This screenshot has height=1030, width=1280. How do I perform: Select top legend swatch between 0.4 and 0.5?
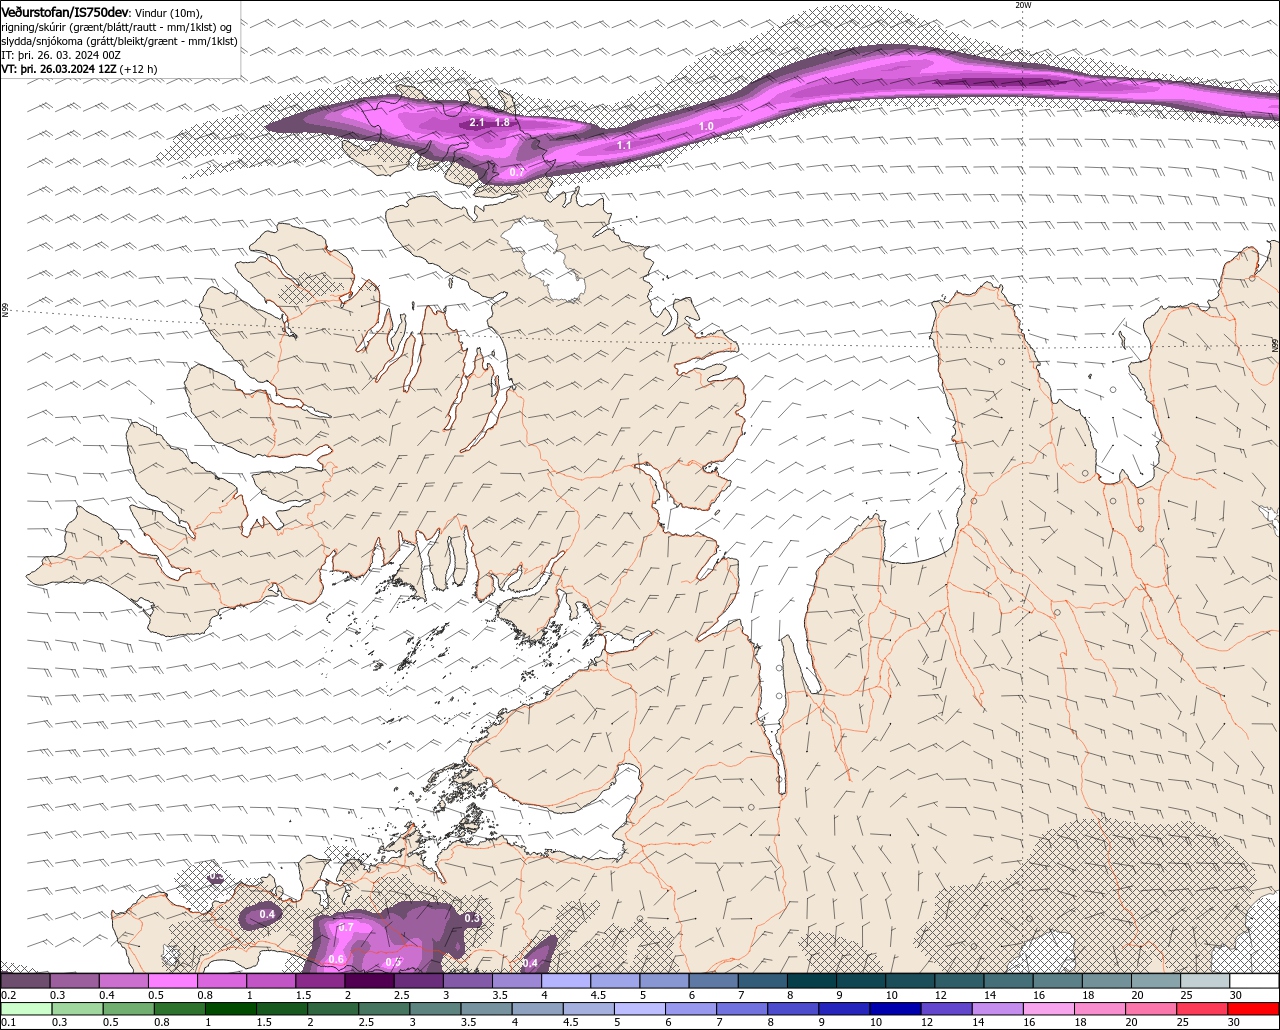(123, 980)
